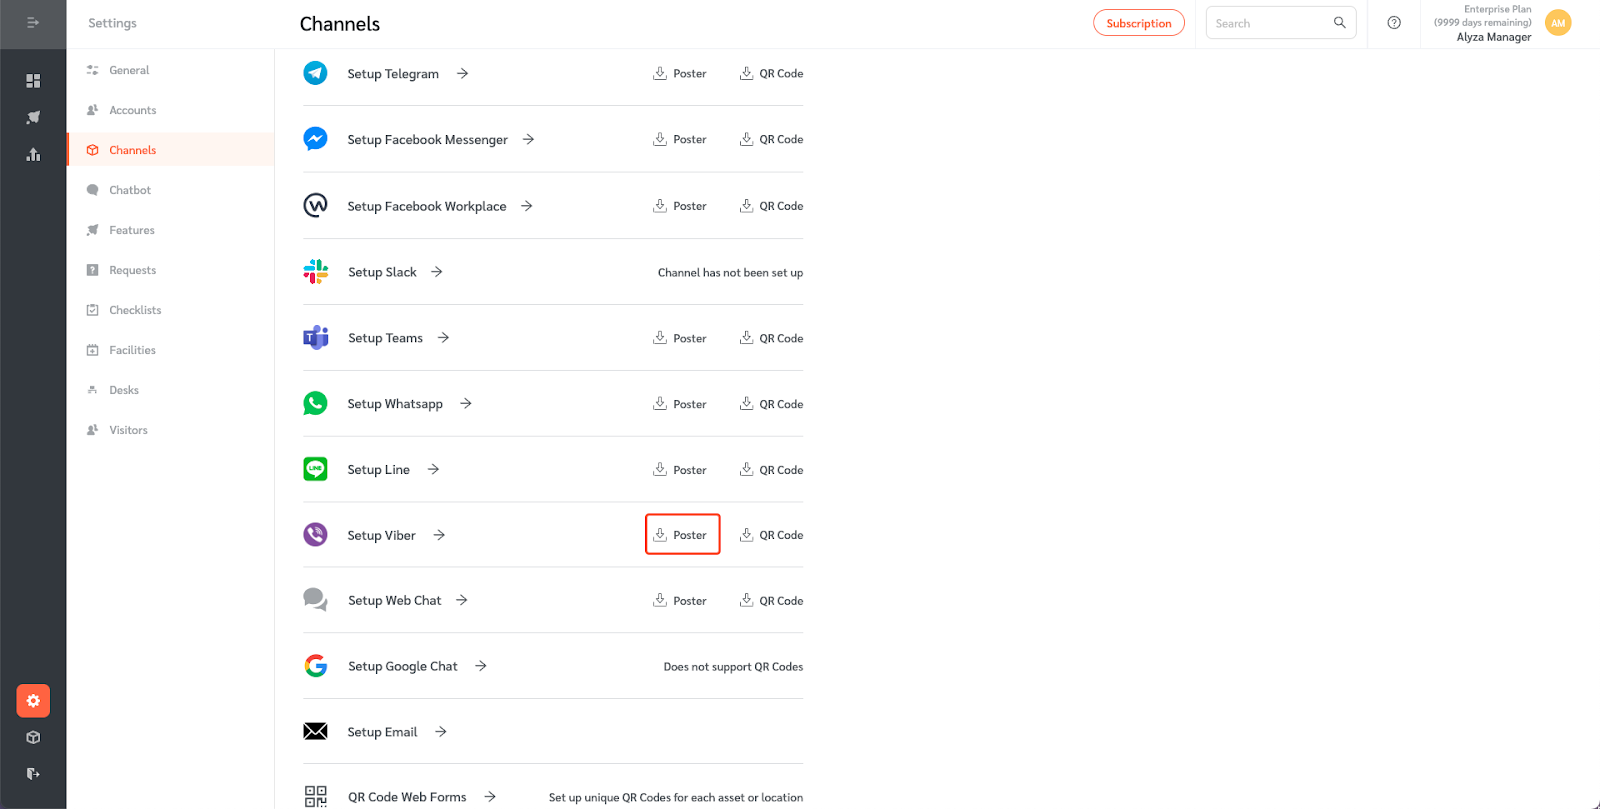Open the help question mark icon
This screenshot has height=809, width=1600.
pyautogui.click(x=1393, y=22)
